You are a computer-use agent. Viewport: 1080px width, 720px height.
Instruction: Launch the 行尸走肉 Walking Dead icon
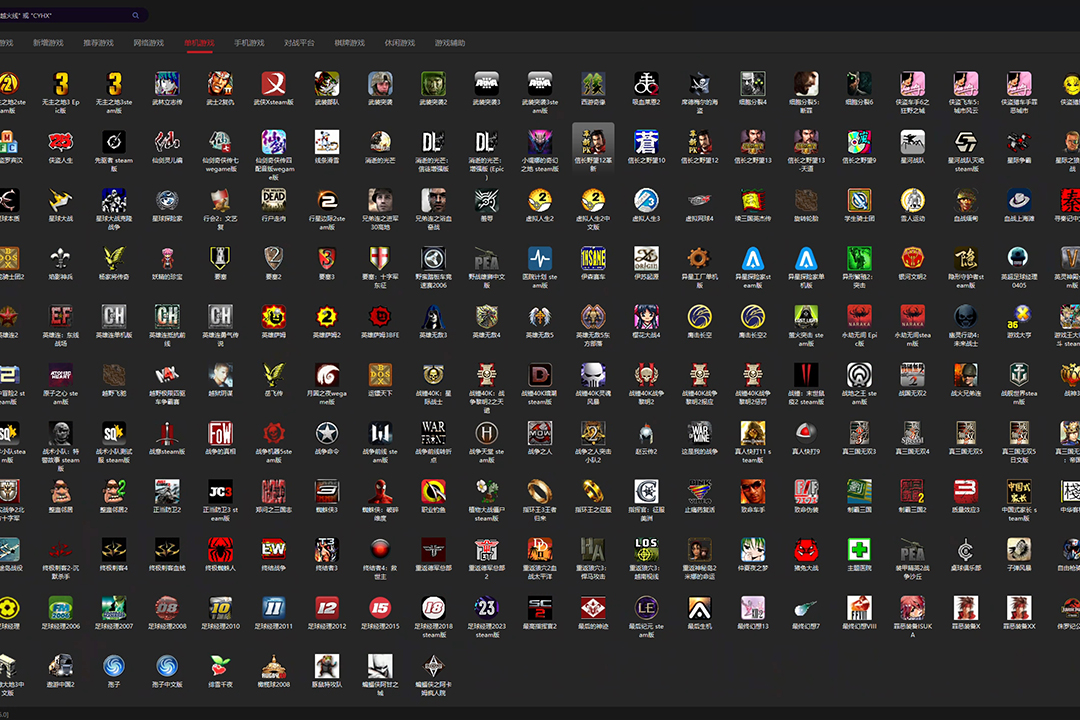[273, 200]
